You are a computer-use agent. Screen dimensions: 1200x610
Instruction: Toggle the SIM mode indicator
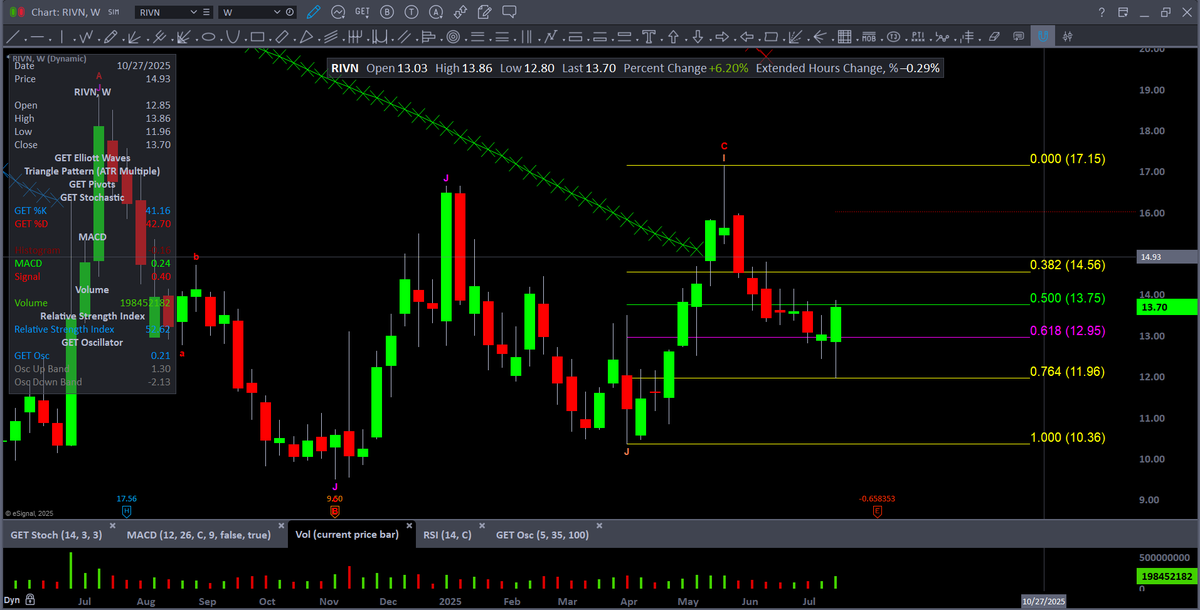pyautogui.click(x=113, y=12)
